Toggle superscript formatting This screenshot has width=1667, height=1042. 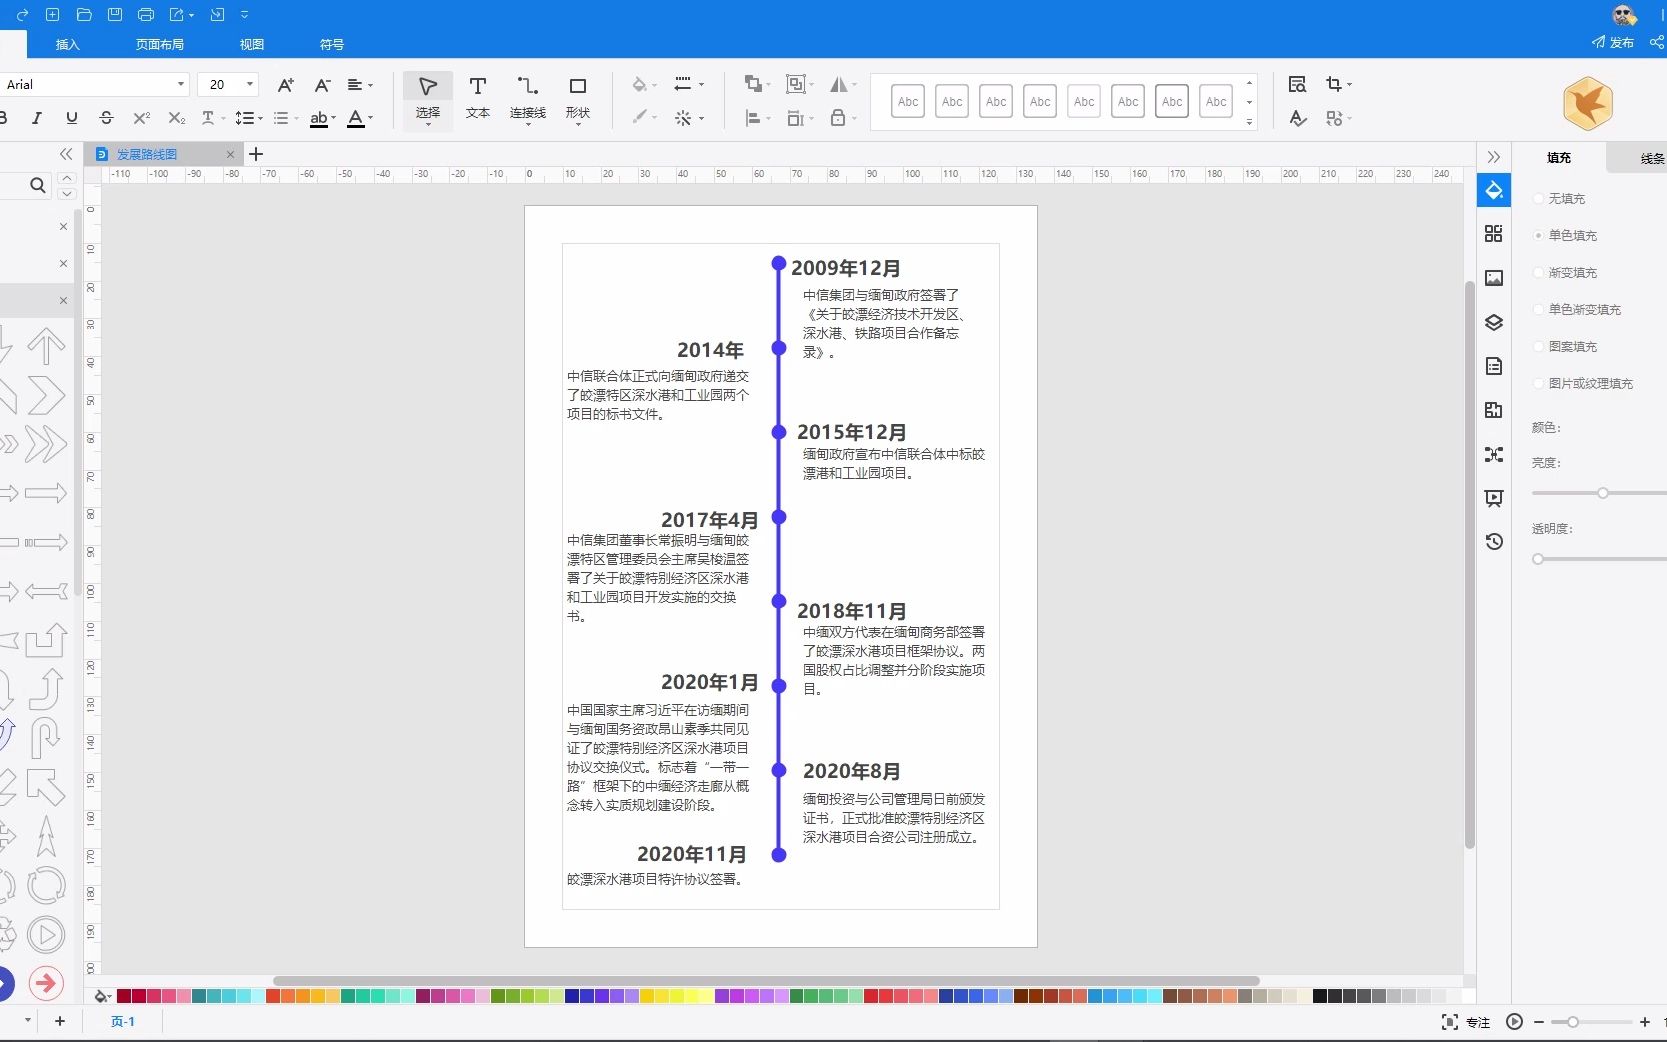point(142,118)
